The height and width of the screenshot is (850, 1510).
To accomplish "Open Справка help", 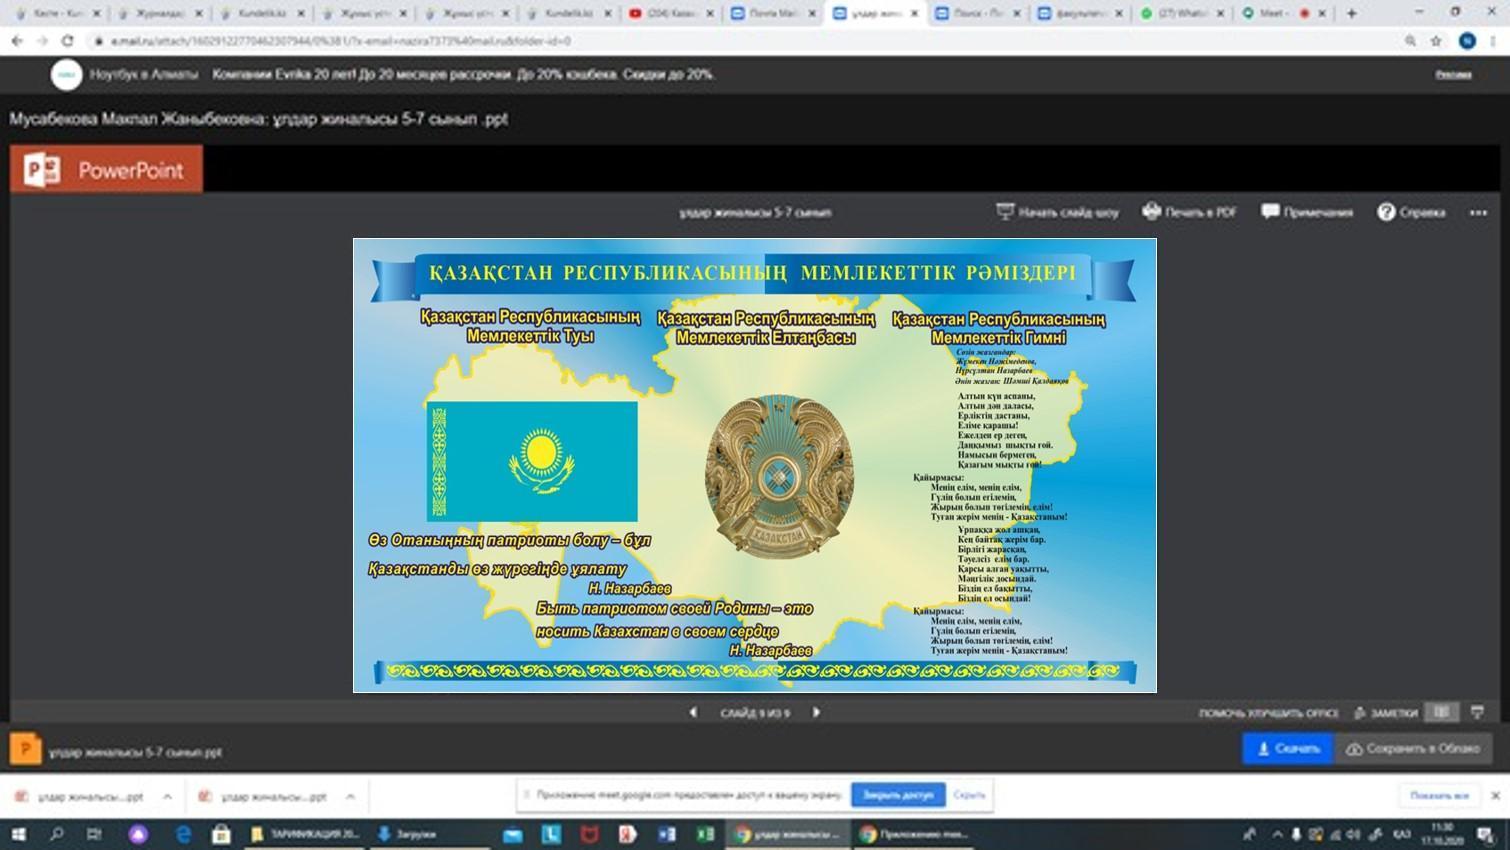I will click(1411, 212).
